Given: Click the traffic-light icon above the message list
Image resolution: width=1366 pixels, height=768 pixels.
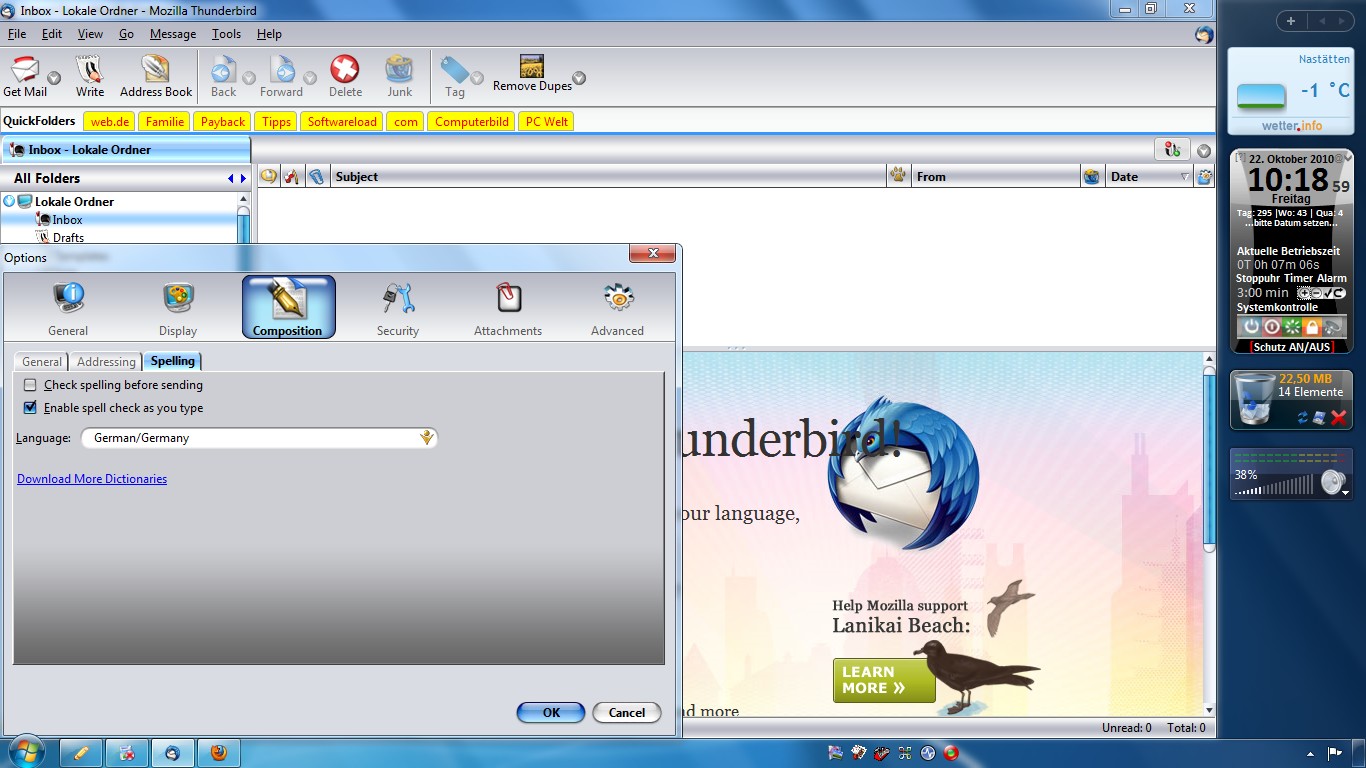Looking at the screenshot, I should [x=1172, y=150].
